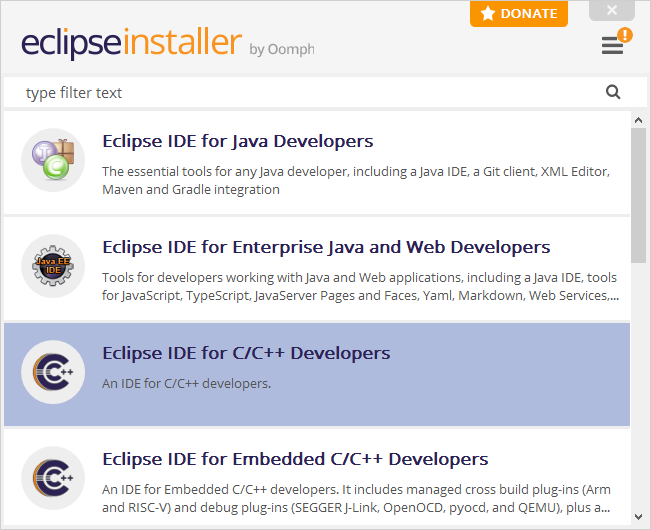The image size is (651, 530).
Task: Click the orange notification exclamation badge
Action: click(x=625, y=35)
